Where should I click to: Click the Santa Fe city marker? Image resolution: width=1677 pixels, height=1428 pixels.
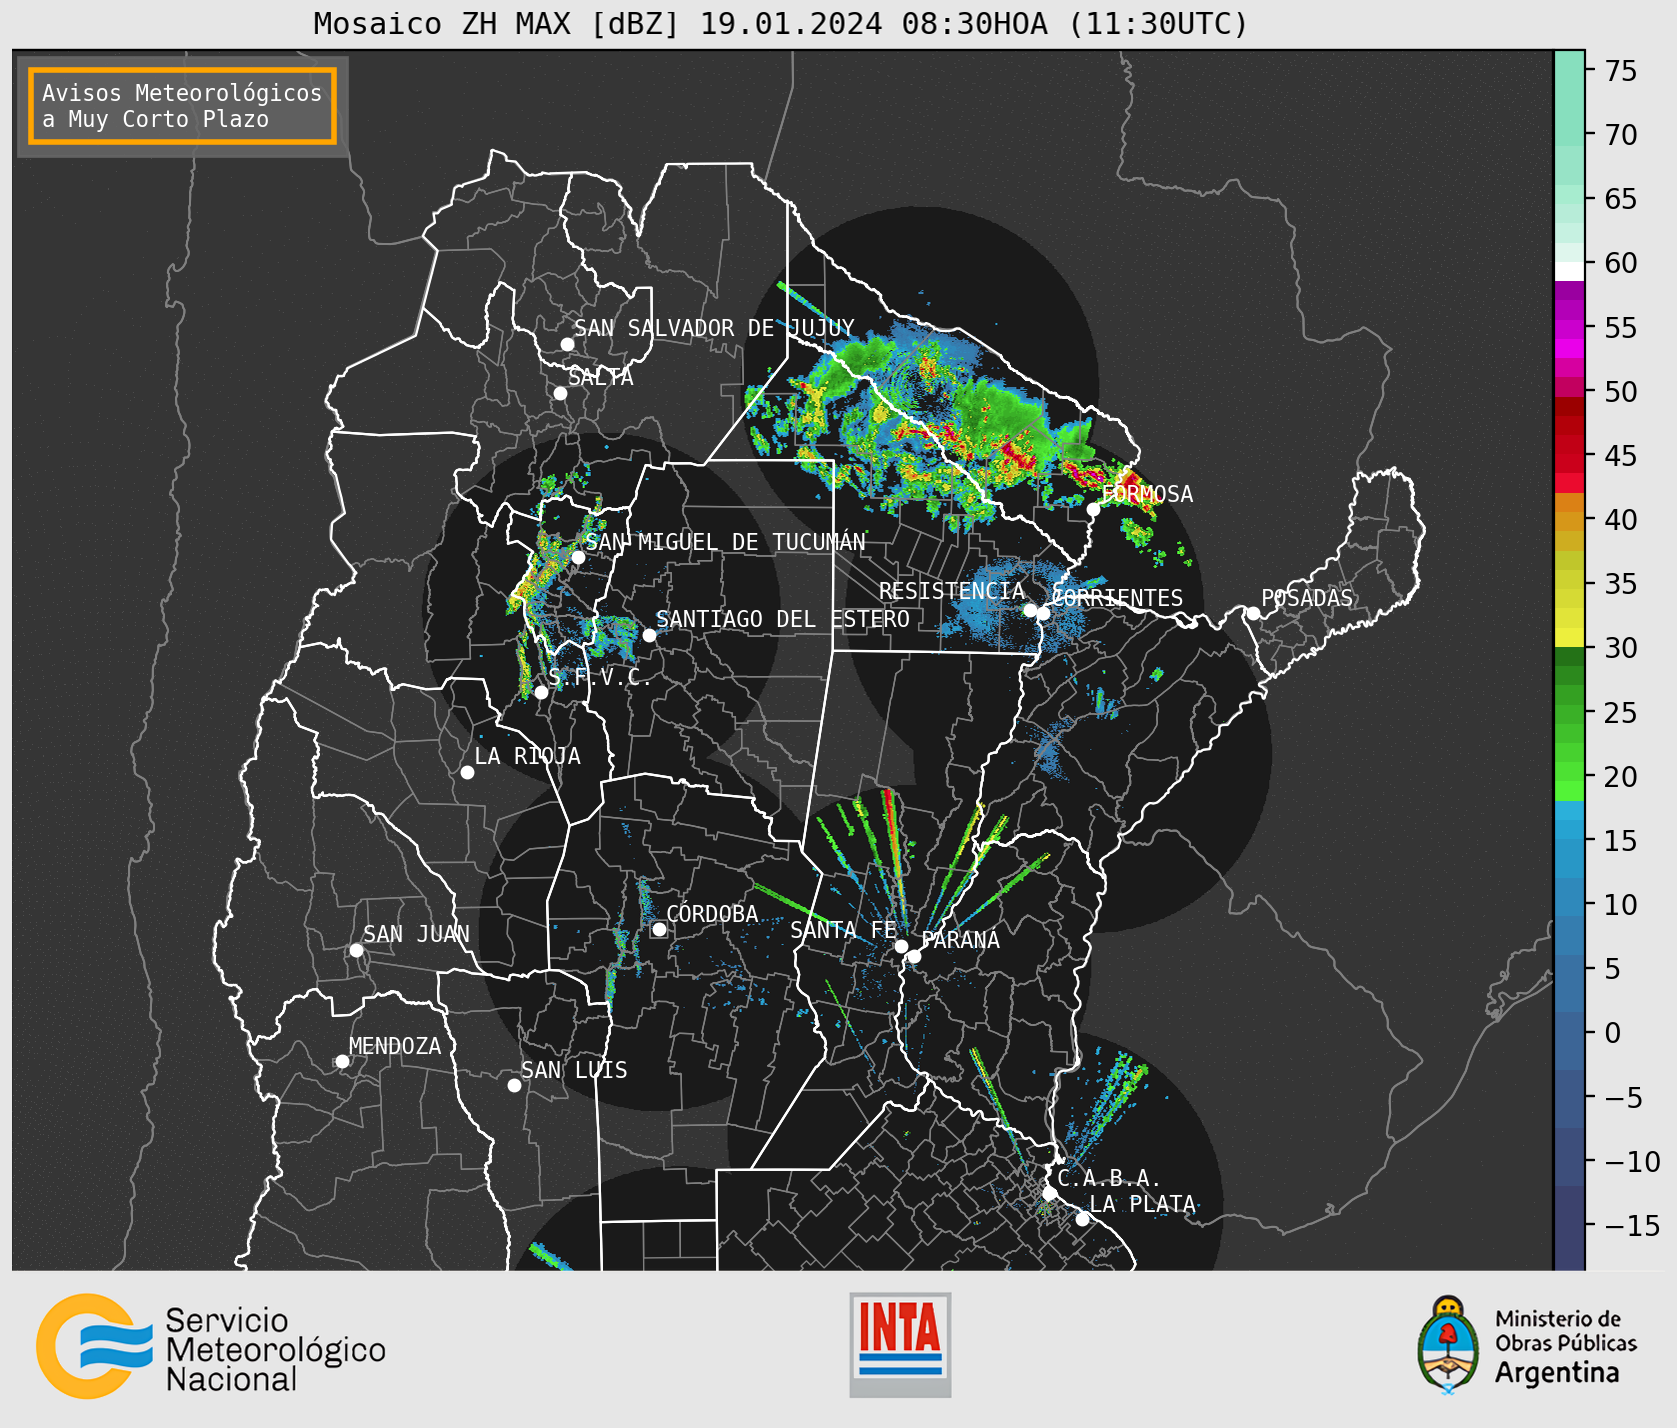click(901, 946)
